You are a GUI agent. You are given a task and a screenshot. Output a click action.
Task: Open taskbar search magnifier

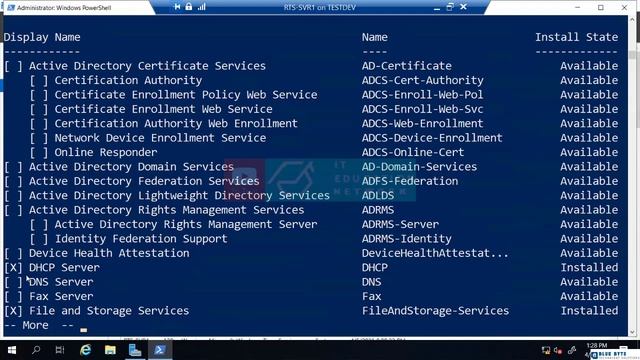pyautogui.click(x=36, y=350)
